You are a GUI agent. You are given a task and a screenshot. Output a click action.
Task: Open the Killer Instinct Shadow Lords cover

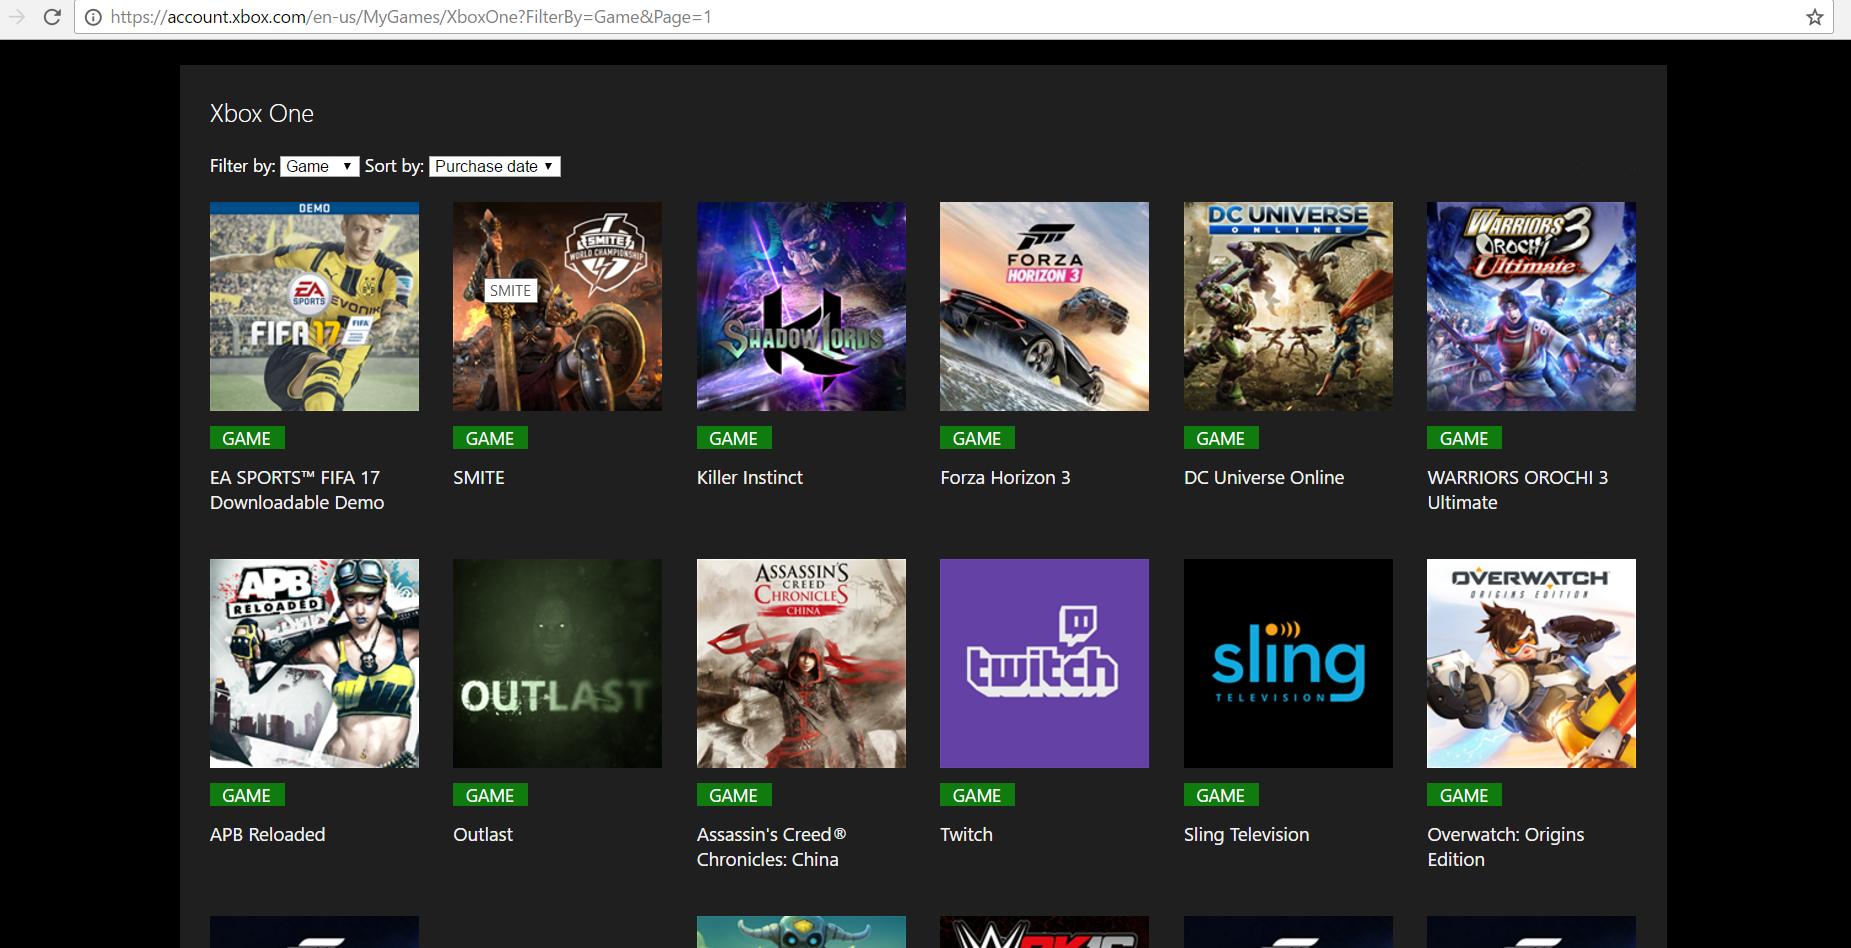point(801,306)
